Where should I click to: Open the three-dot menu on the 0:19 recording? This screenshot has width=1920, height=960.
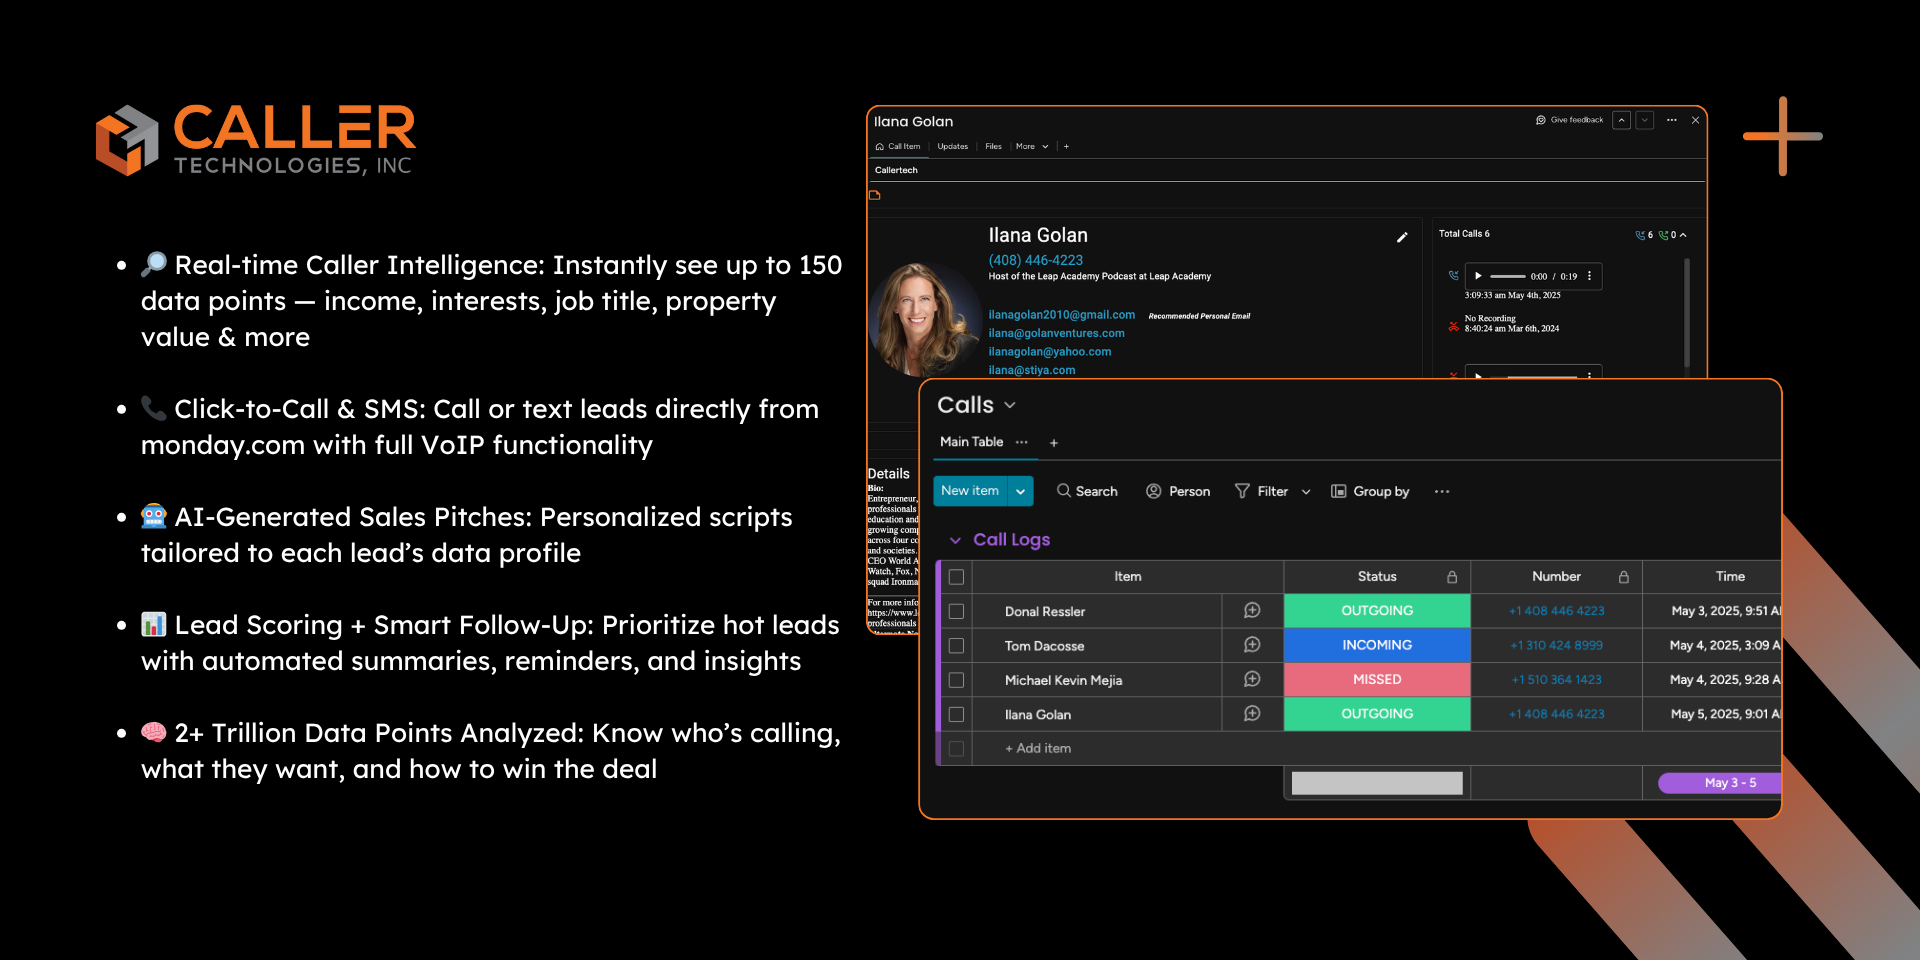pos(1589,276)
